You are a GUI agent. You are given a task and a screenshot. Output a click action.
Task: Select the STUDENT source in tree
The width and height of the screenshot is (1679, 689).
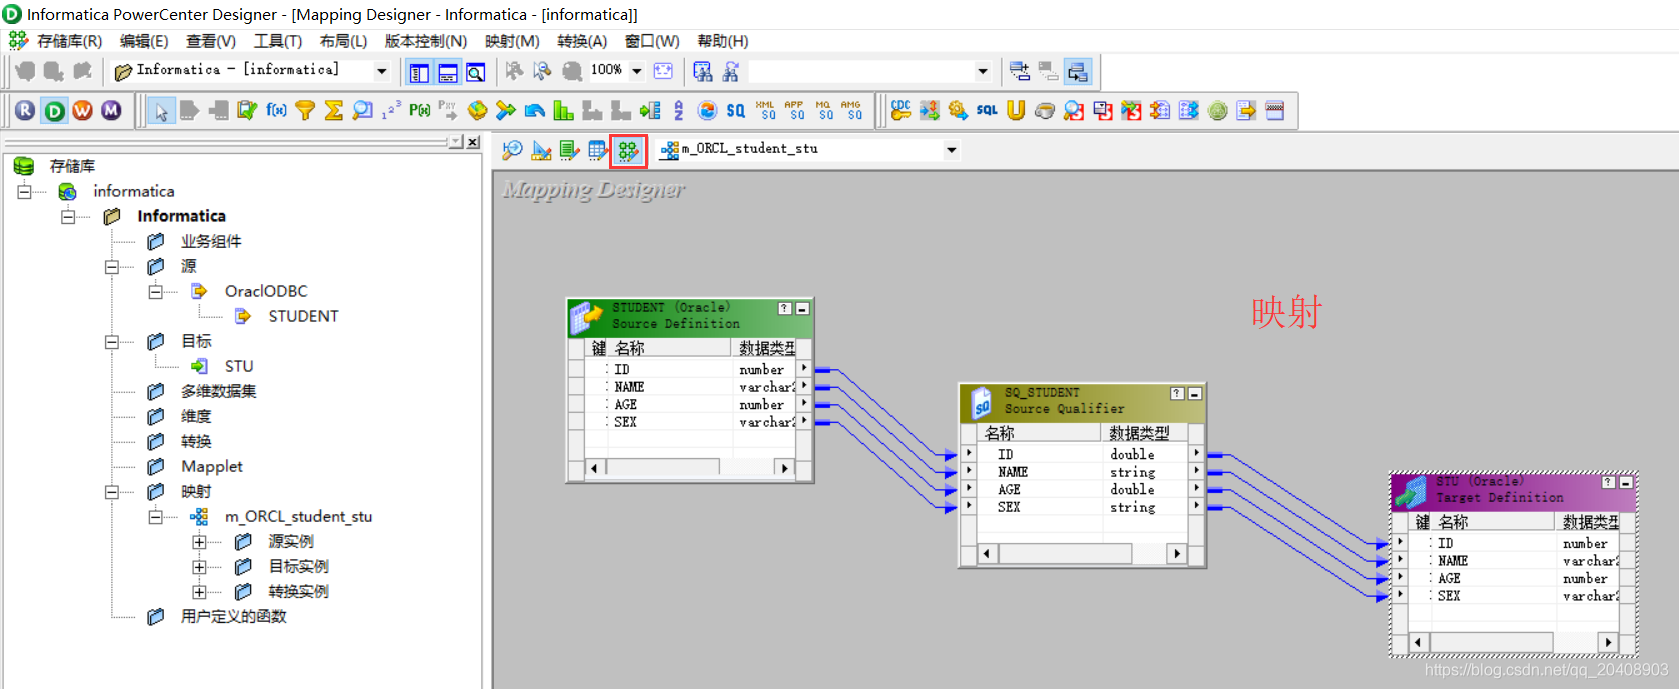pyautogui.click(x=303, y=316)
